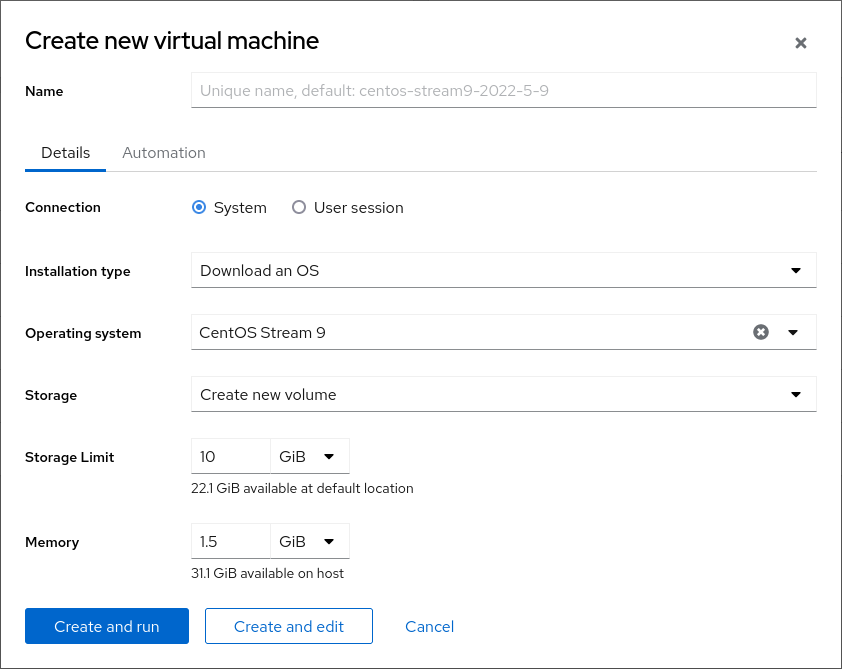Focus the virtual machine Name field
This screenshot has width=842, height=669.
click(503, 90)
